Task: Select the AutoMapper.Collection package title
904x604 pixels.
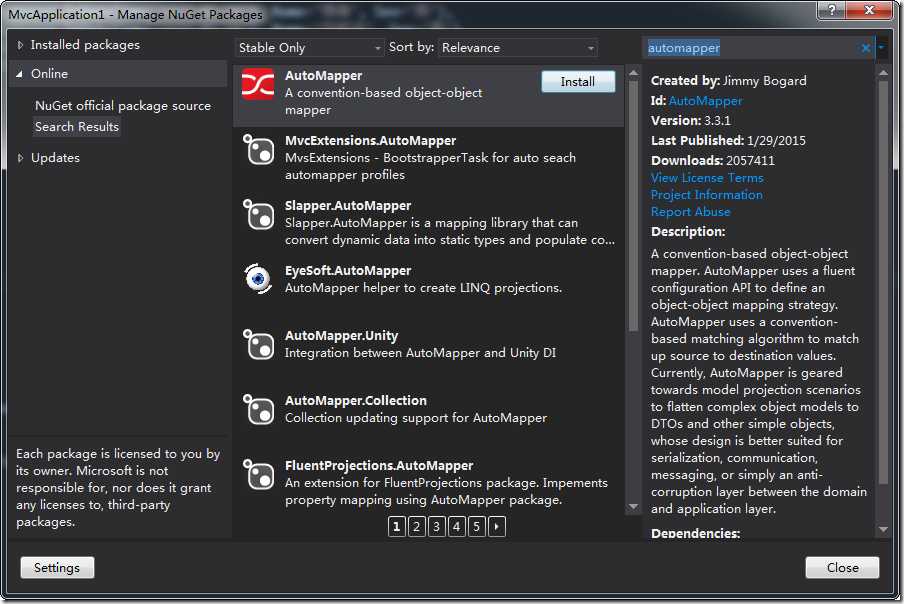Action: [x=356, y=401]
